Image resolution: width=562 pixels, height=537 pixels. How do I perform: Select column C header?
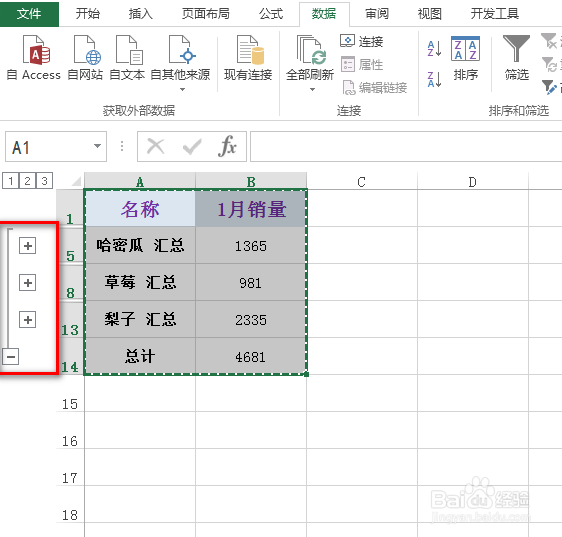362,181
